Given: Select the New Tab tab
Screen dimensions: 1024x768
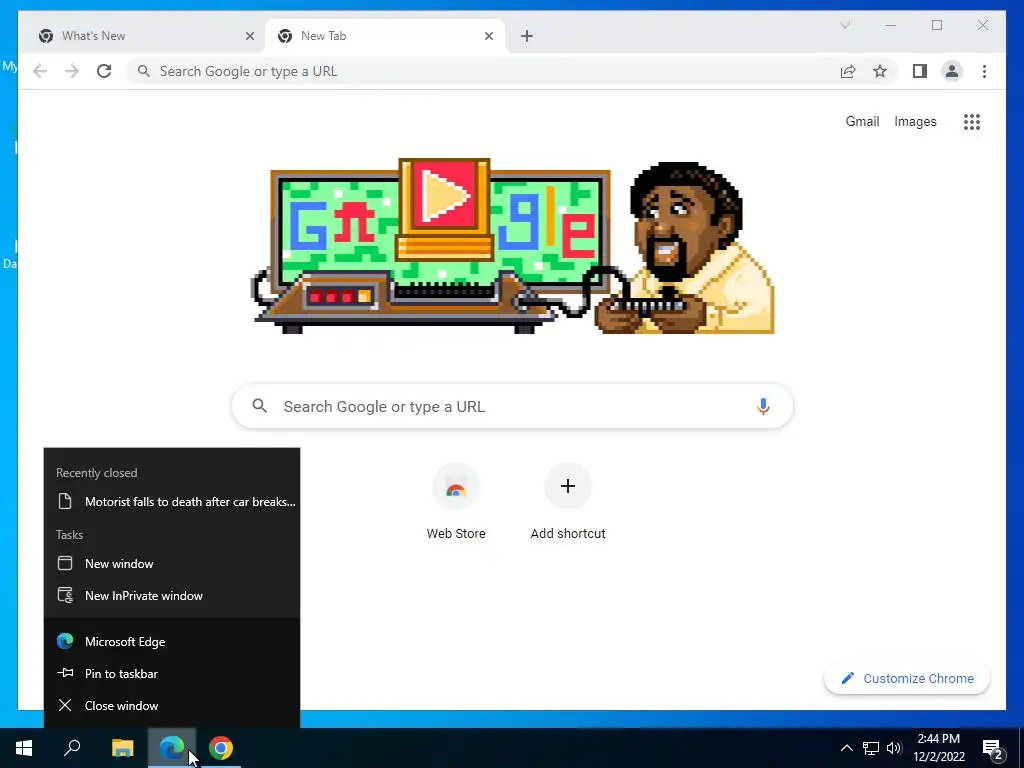Looking at the screenshot, I should (x=385, y=36).
